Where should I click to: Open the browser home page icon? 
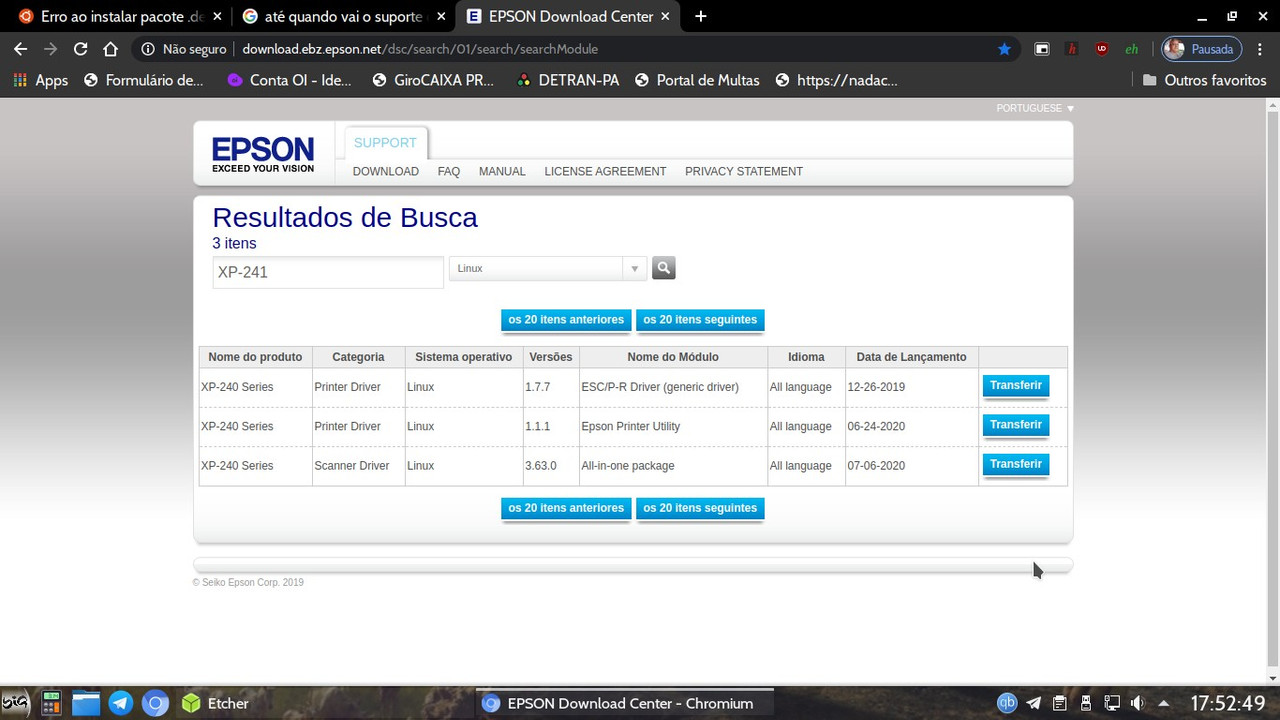[x=111, y=49]
